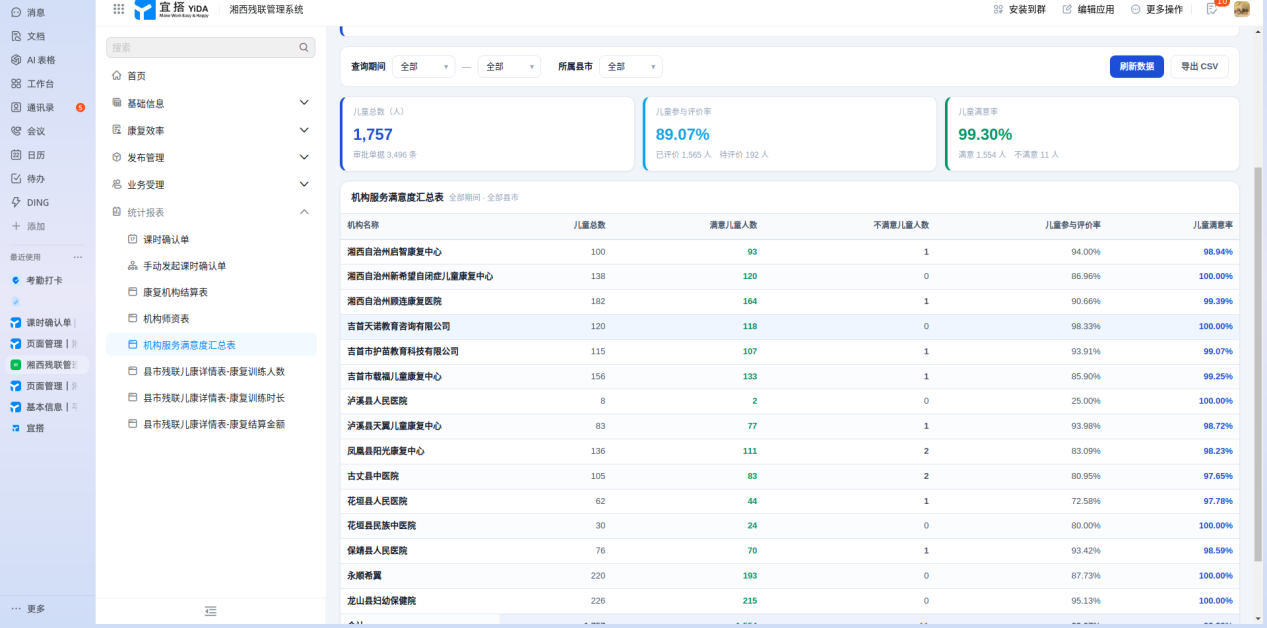1267x628 pixels.
Task: Click into the 搜索 input field
Action: pyautogui.click(x=205, y=47)
